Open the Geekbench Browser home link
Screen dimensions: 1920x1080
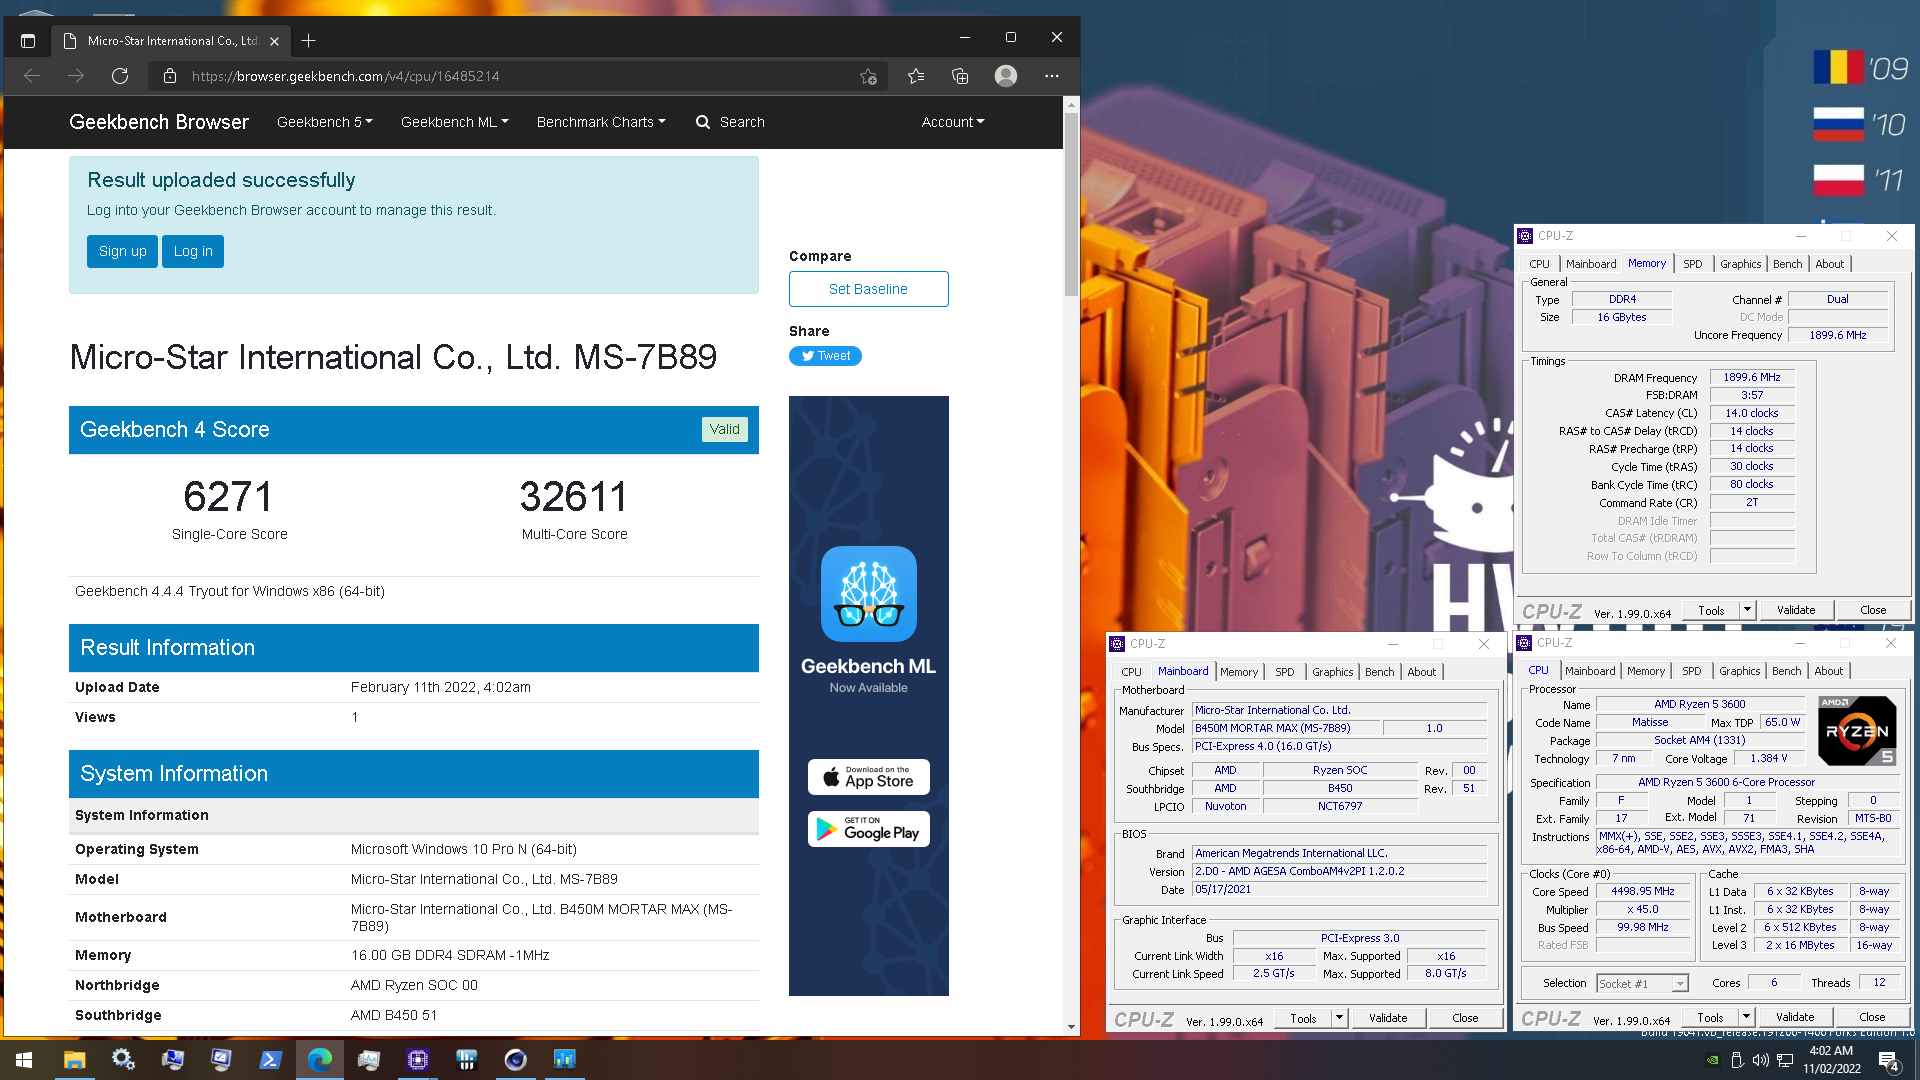coord(159,122)
